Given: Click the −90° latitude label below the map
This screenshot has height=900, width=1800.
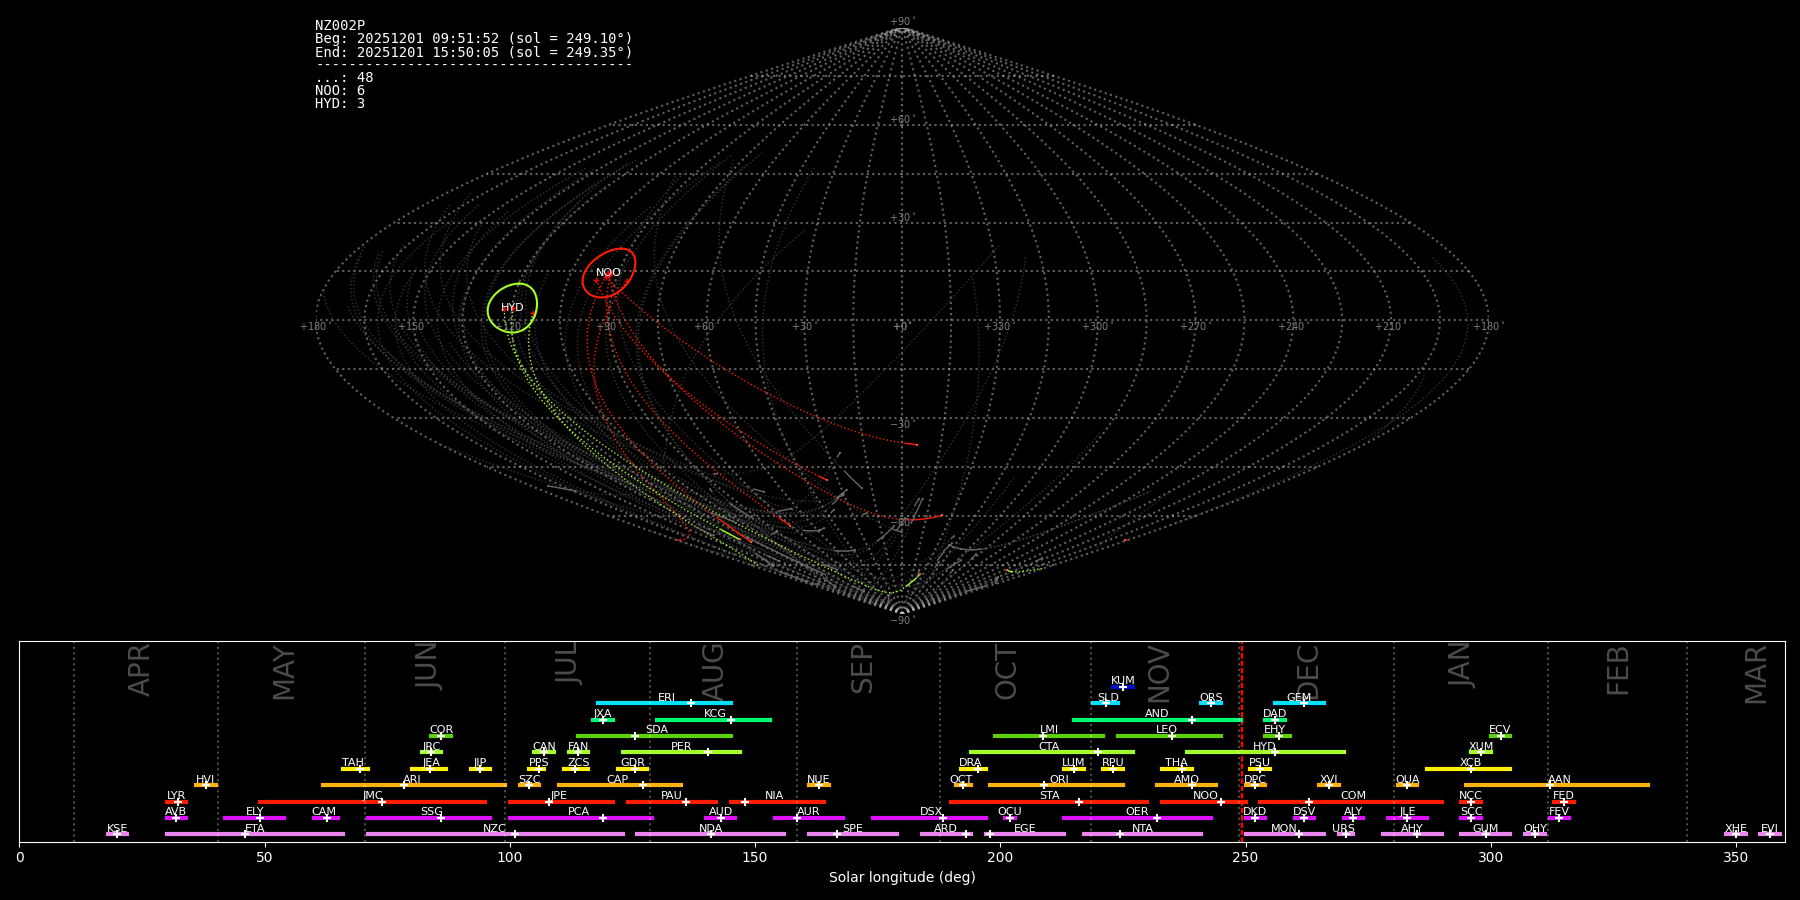Looking at the screenshot, I should point(902,621).
